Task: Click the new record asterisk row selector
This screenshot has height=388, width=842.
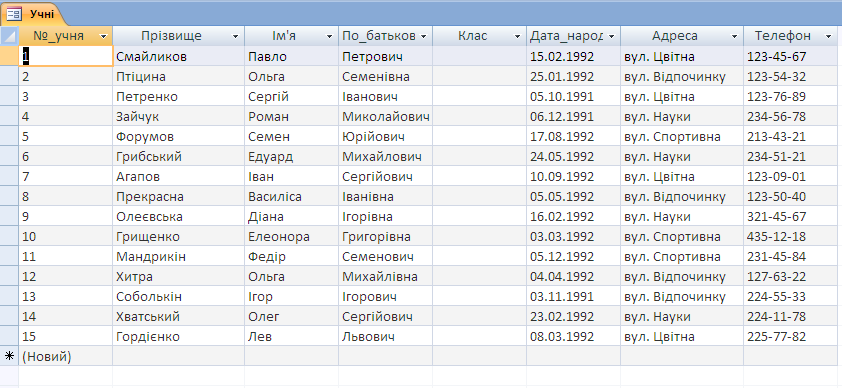Action: [x=9, y=356]
